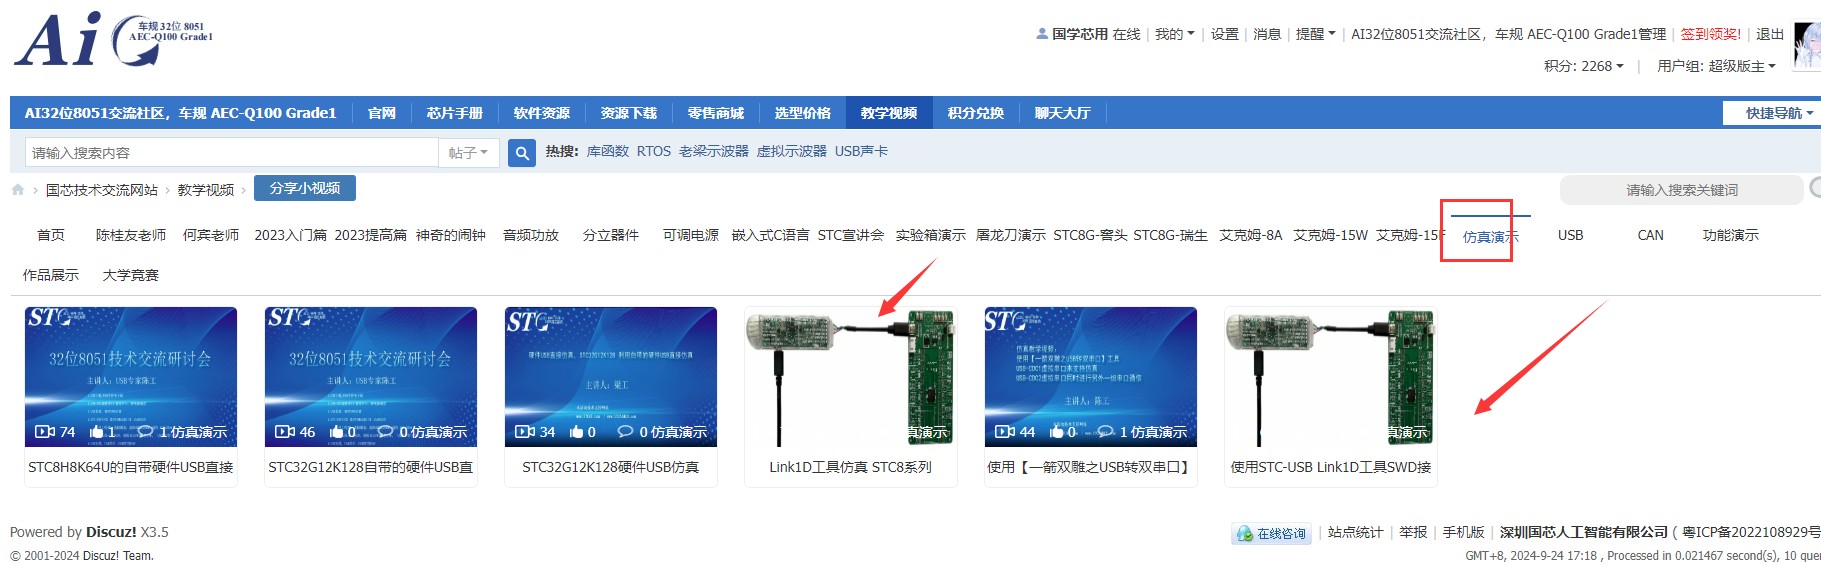
Task: Expand the 积分: 2268 dropdown
Action: tap(1583, 66)
